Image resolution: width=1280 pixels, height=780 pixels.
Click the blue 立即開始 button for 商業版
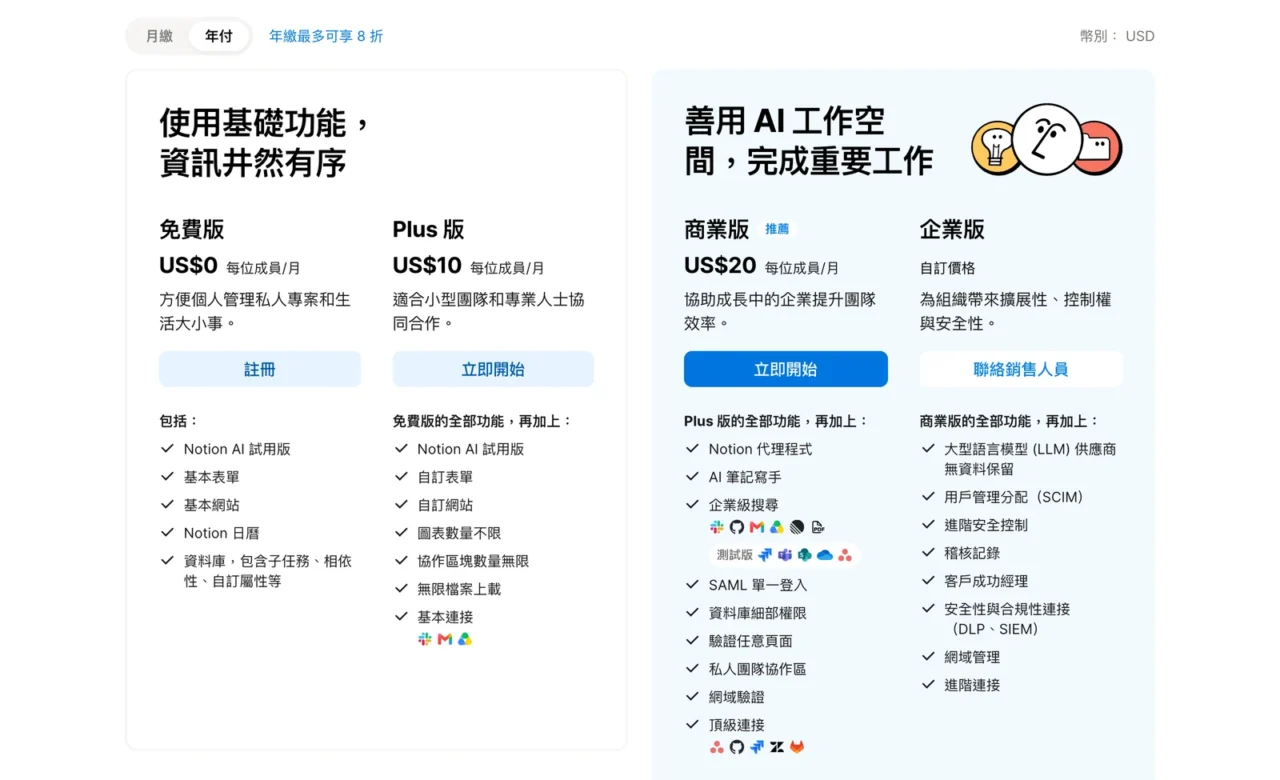click(786, 369)
